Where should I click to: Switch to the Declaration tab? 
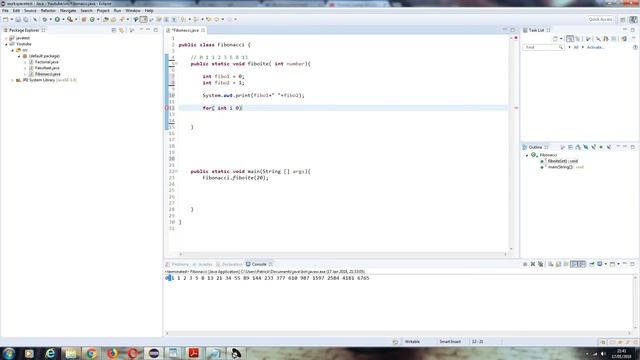pyautogui.click(x=229, y=264)
